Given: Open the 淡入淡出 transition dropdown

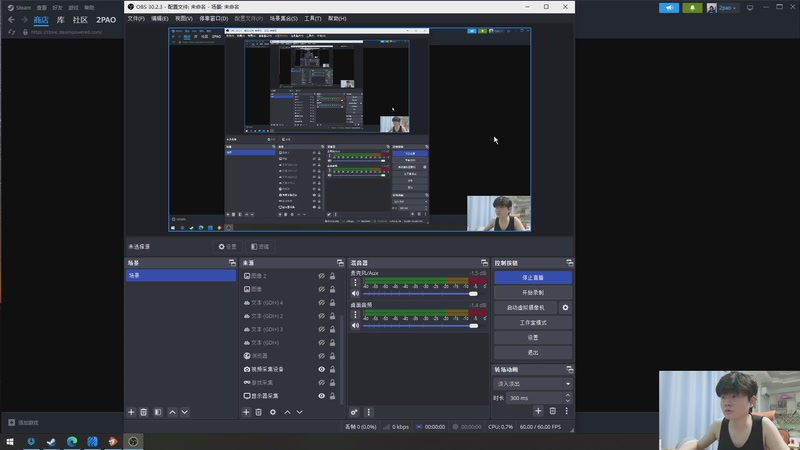Looking at the screenshot, I should 533,384.
